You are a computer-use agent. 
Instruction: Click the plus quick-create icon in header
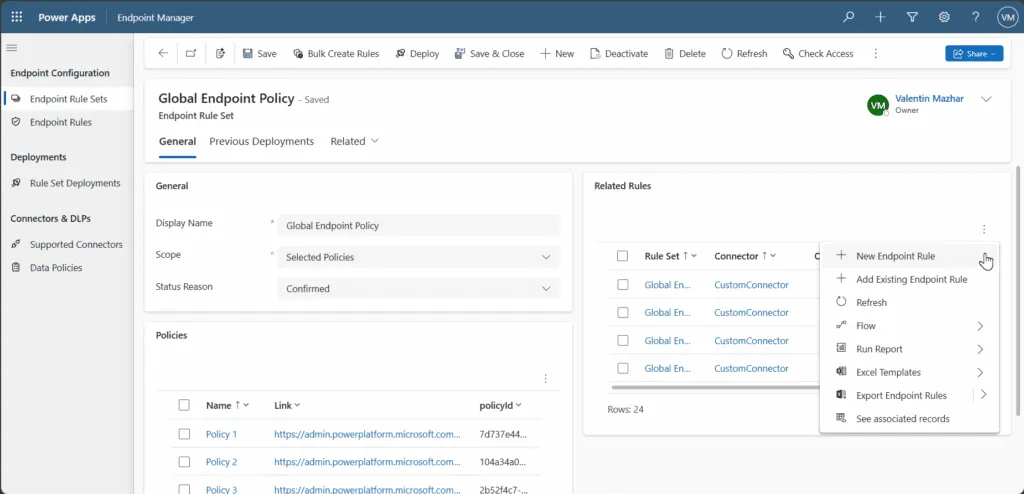tap(880, 17)
